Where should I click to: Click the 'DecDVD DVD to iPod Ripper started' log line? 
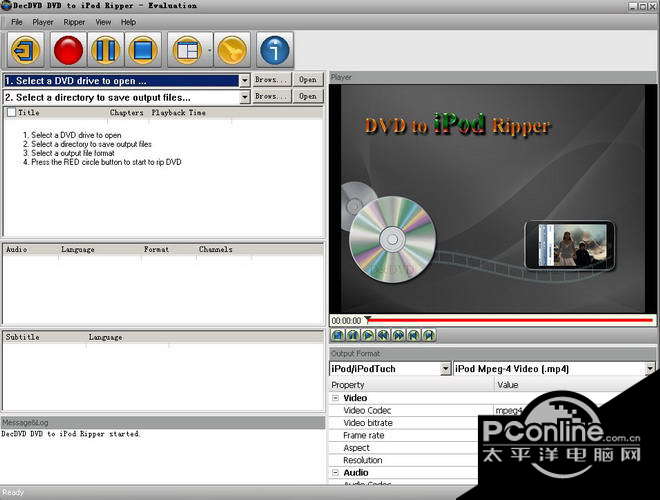point(70,434)
